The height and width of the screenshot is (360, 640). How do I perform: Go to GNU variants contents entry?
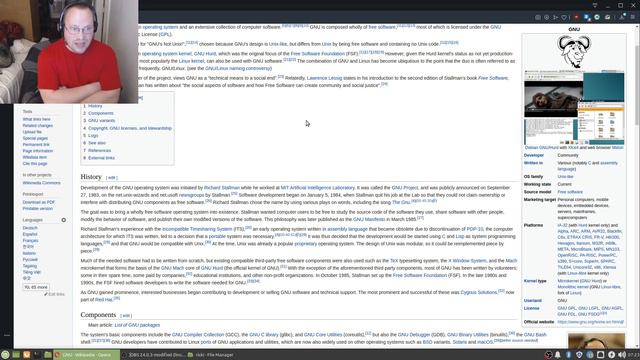[102, 120]
